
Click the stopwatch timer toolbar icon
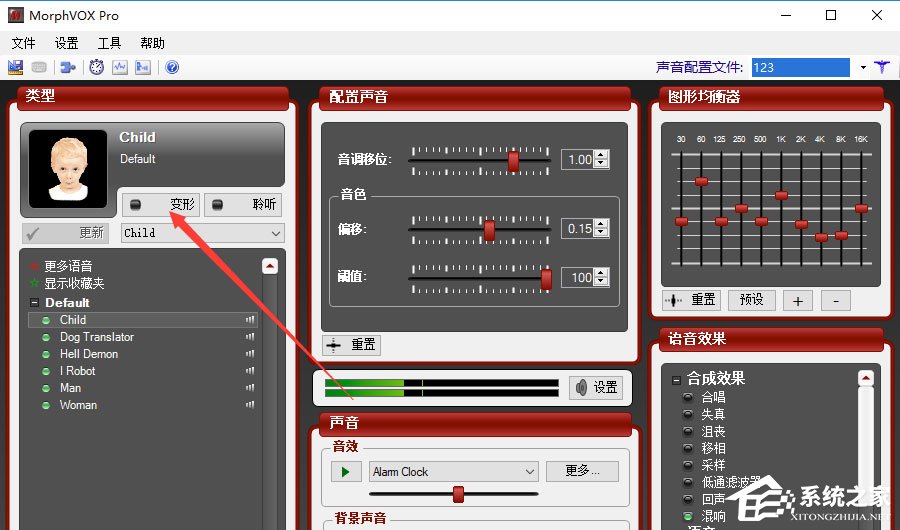coord(96,67)
